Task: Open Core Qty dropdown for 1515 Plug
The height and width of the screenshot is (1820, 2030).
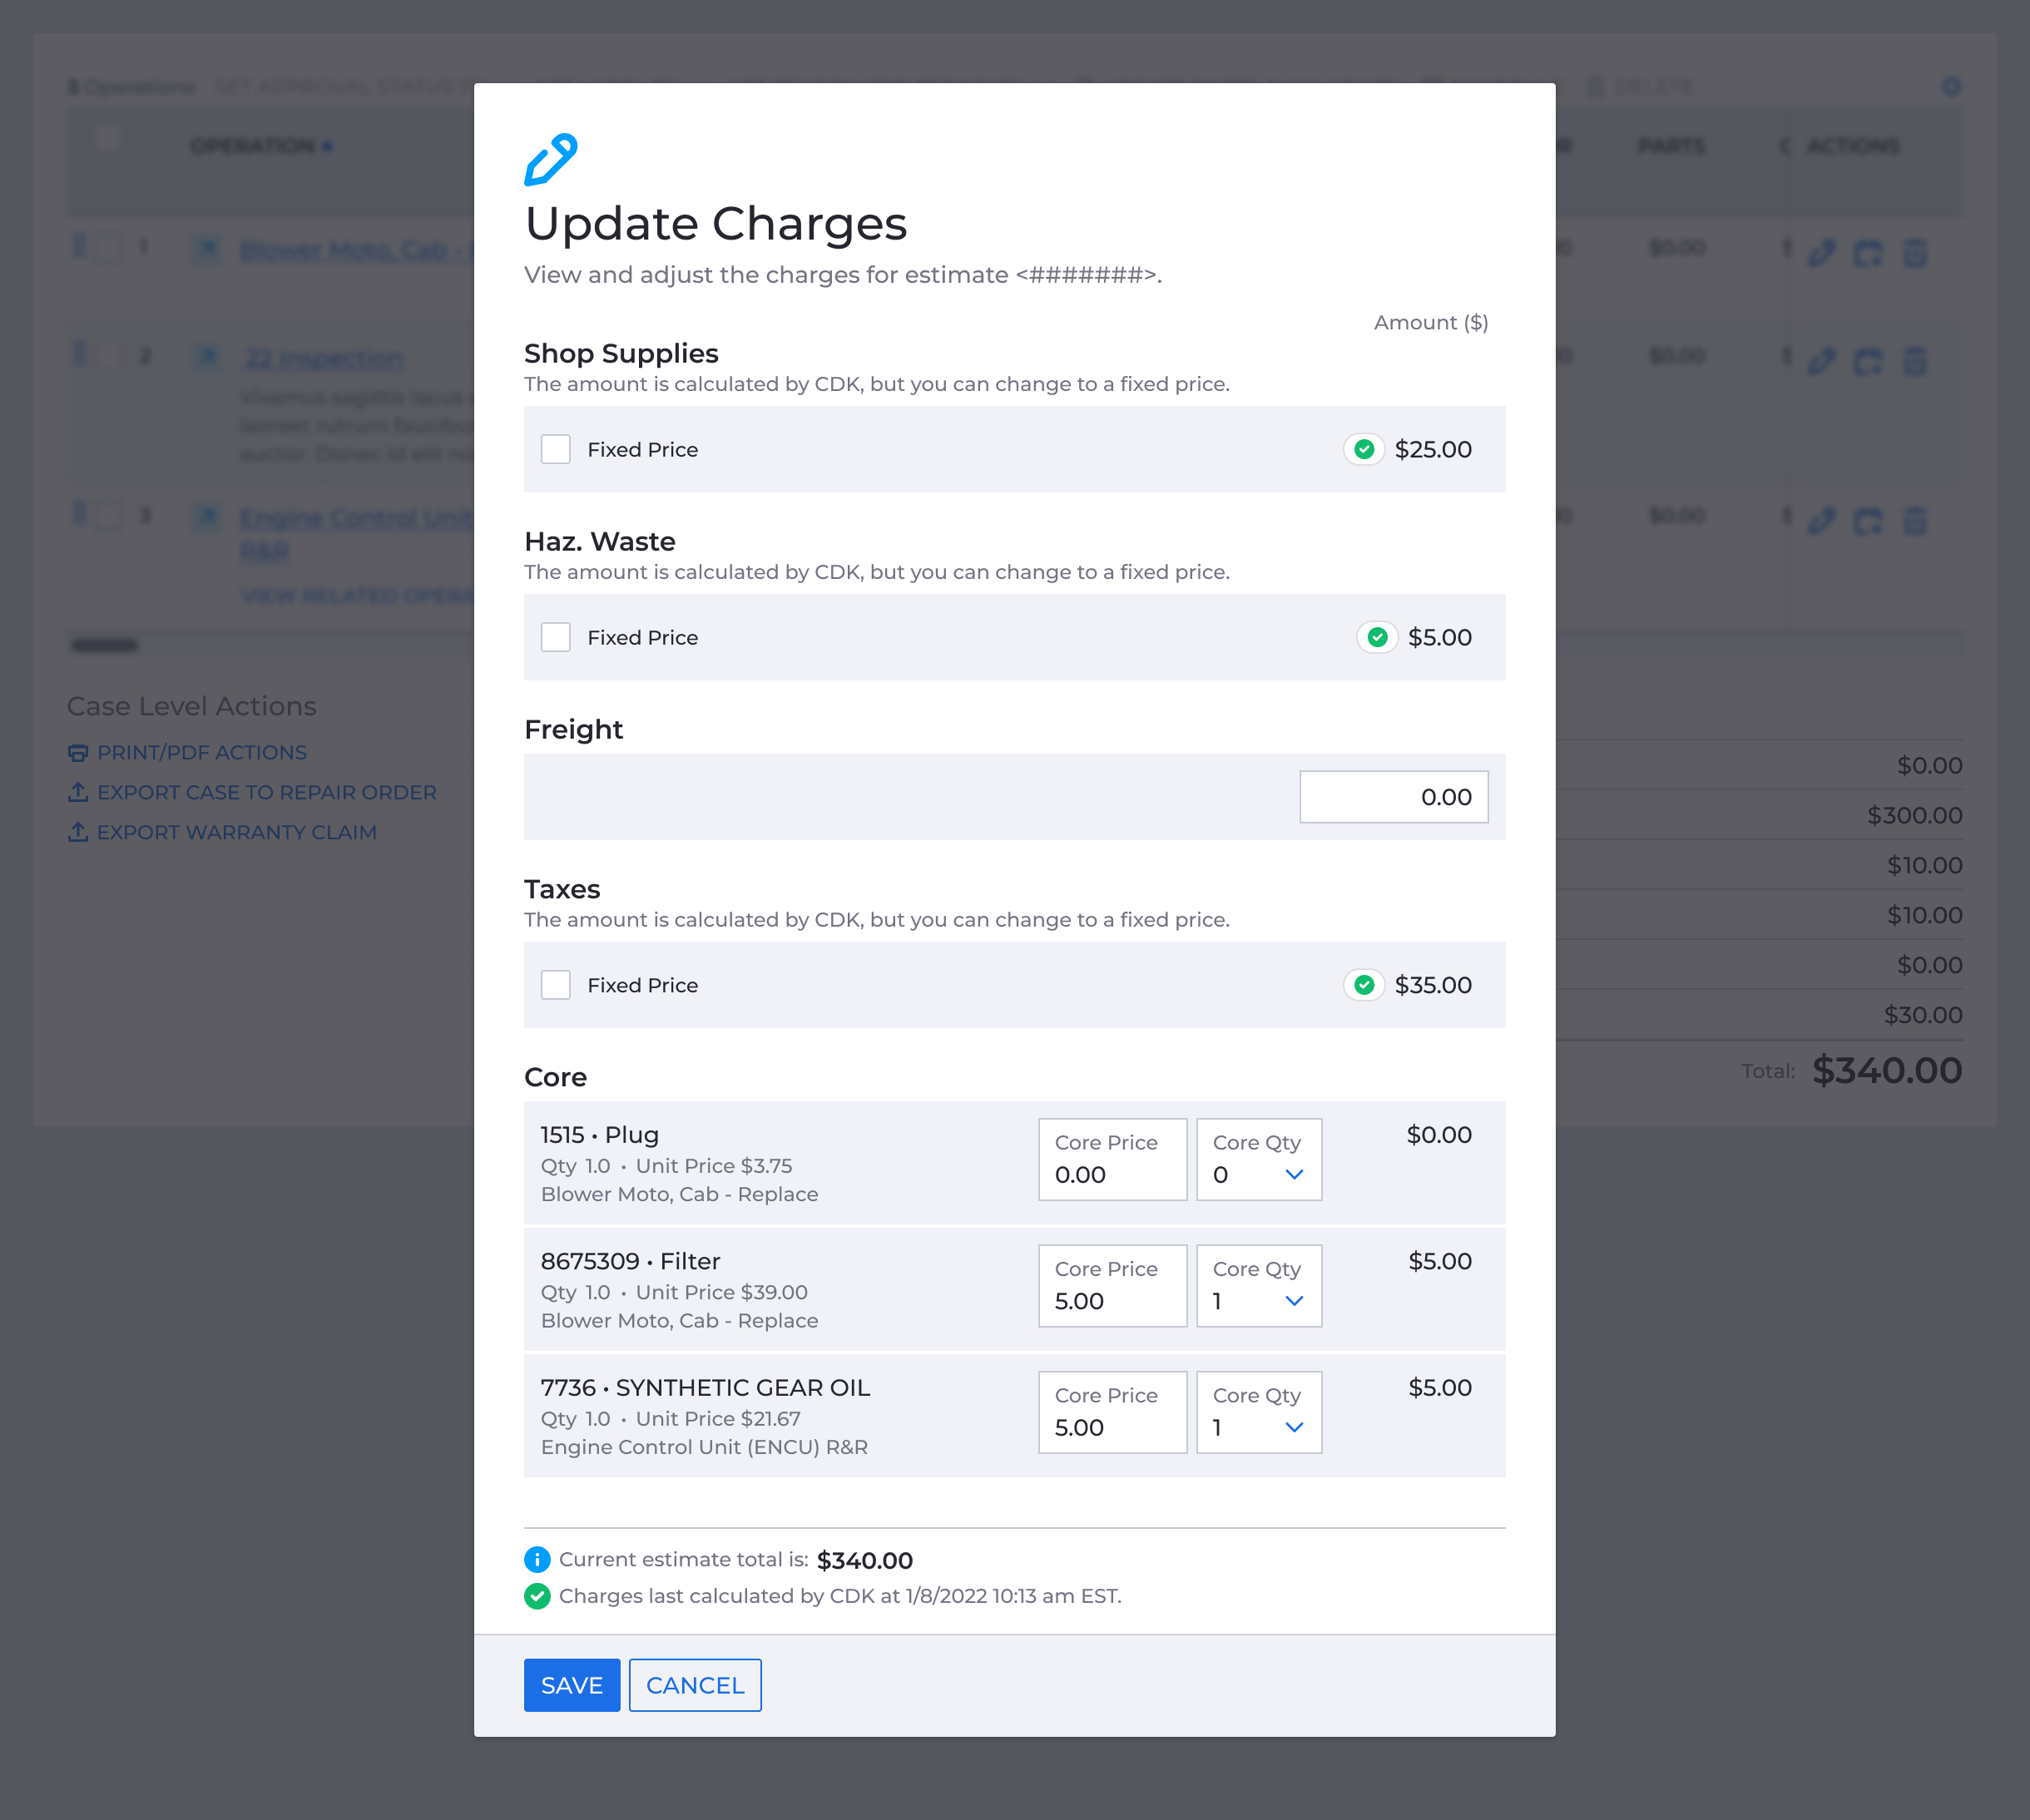Action: click(x=1259, y=1160)
